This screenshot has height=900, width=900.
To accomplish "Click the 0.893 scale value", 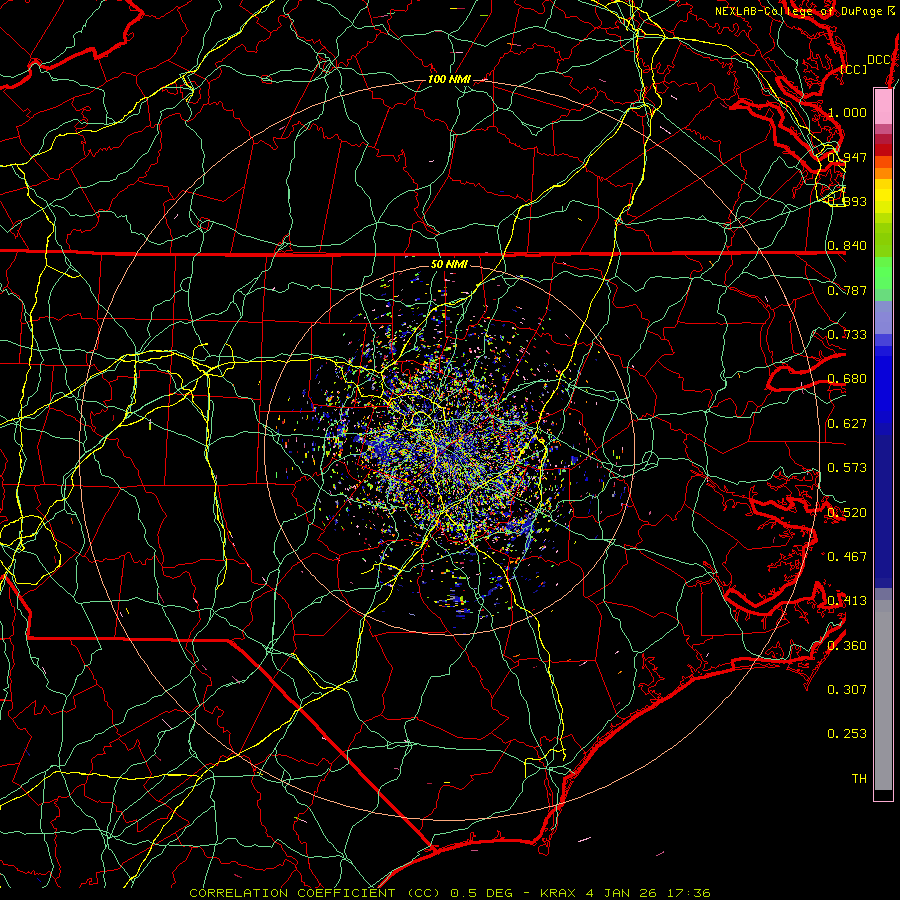I will [847, 201].
